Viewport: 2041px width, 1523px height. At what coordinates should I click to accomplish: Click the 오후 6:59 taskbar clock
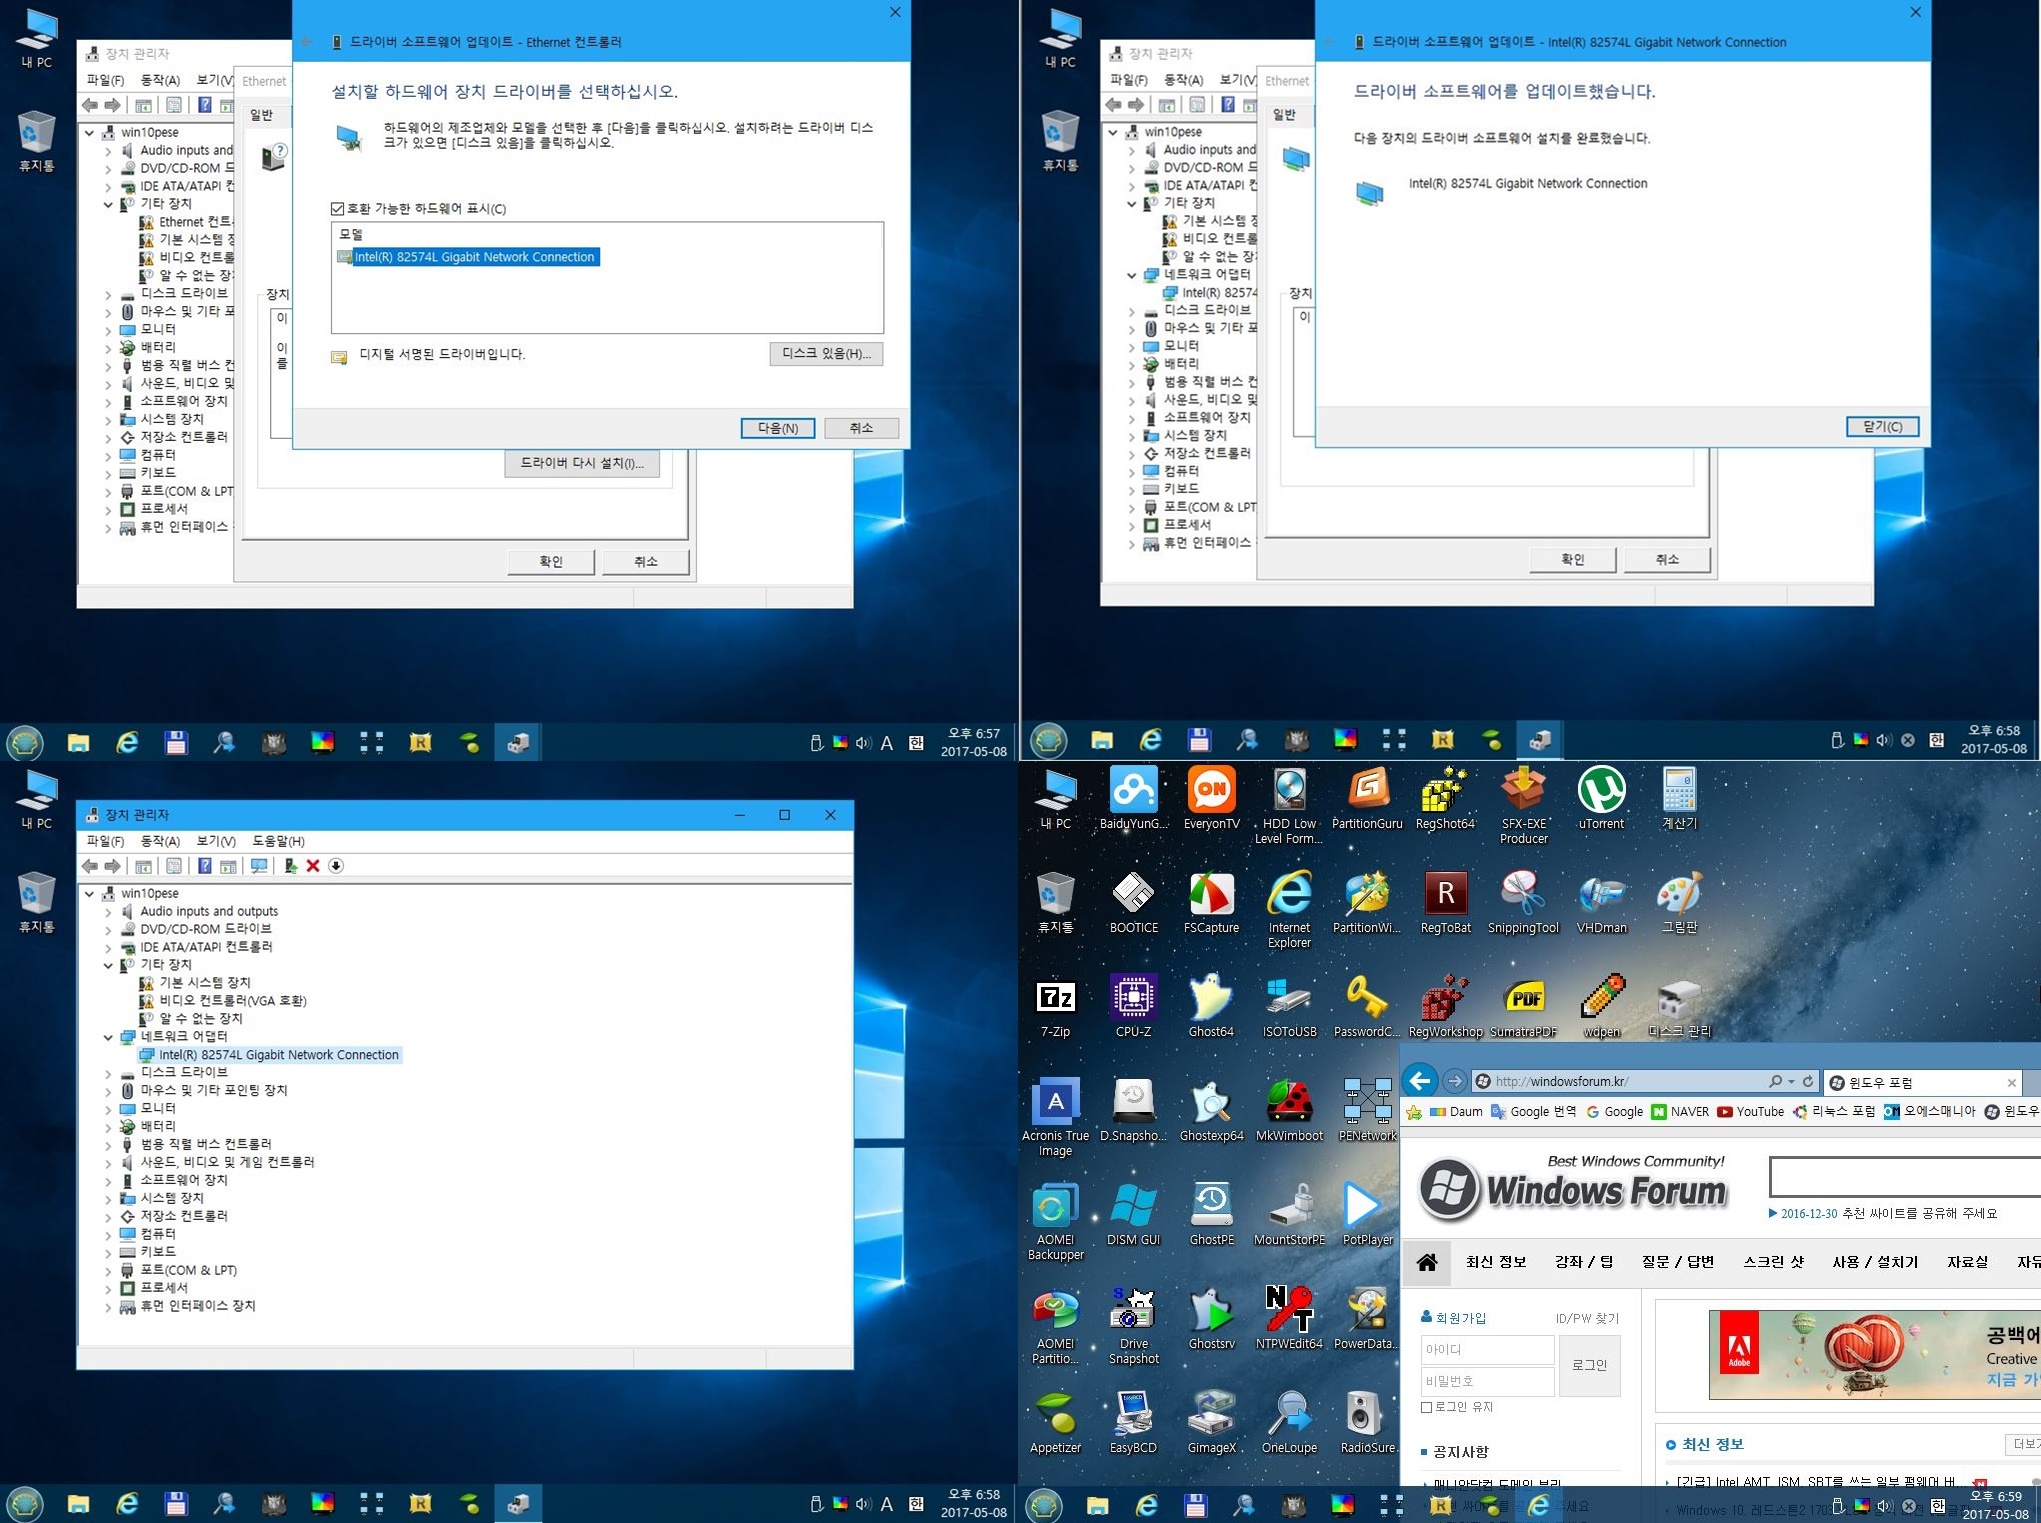tap(1995, 1505)
